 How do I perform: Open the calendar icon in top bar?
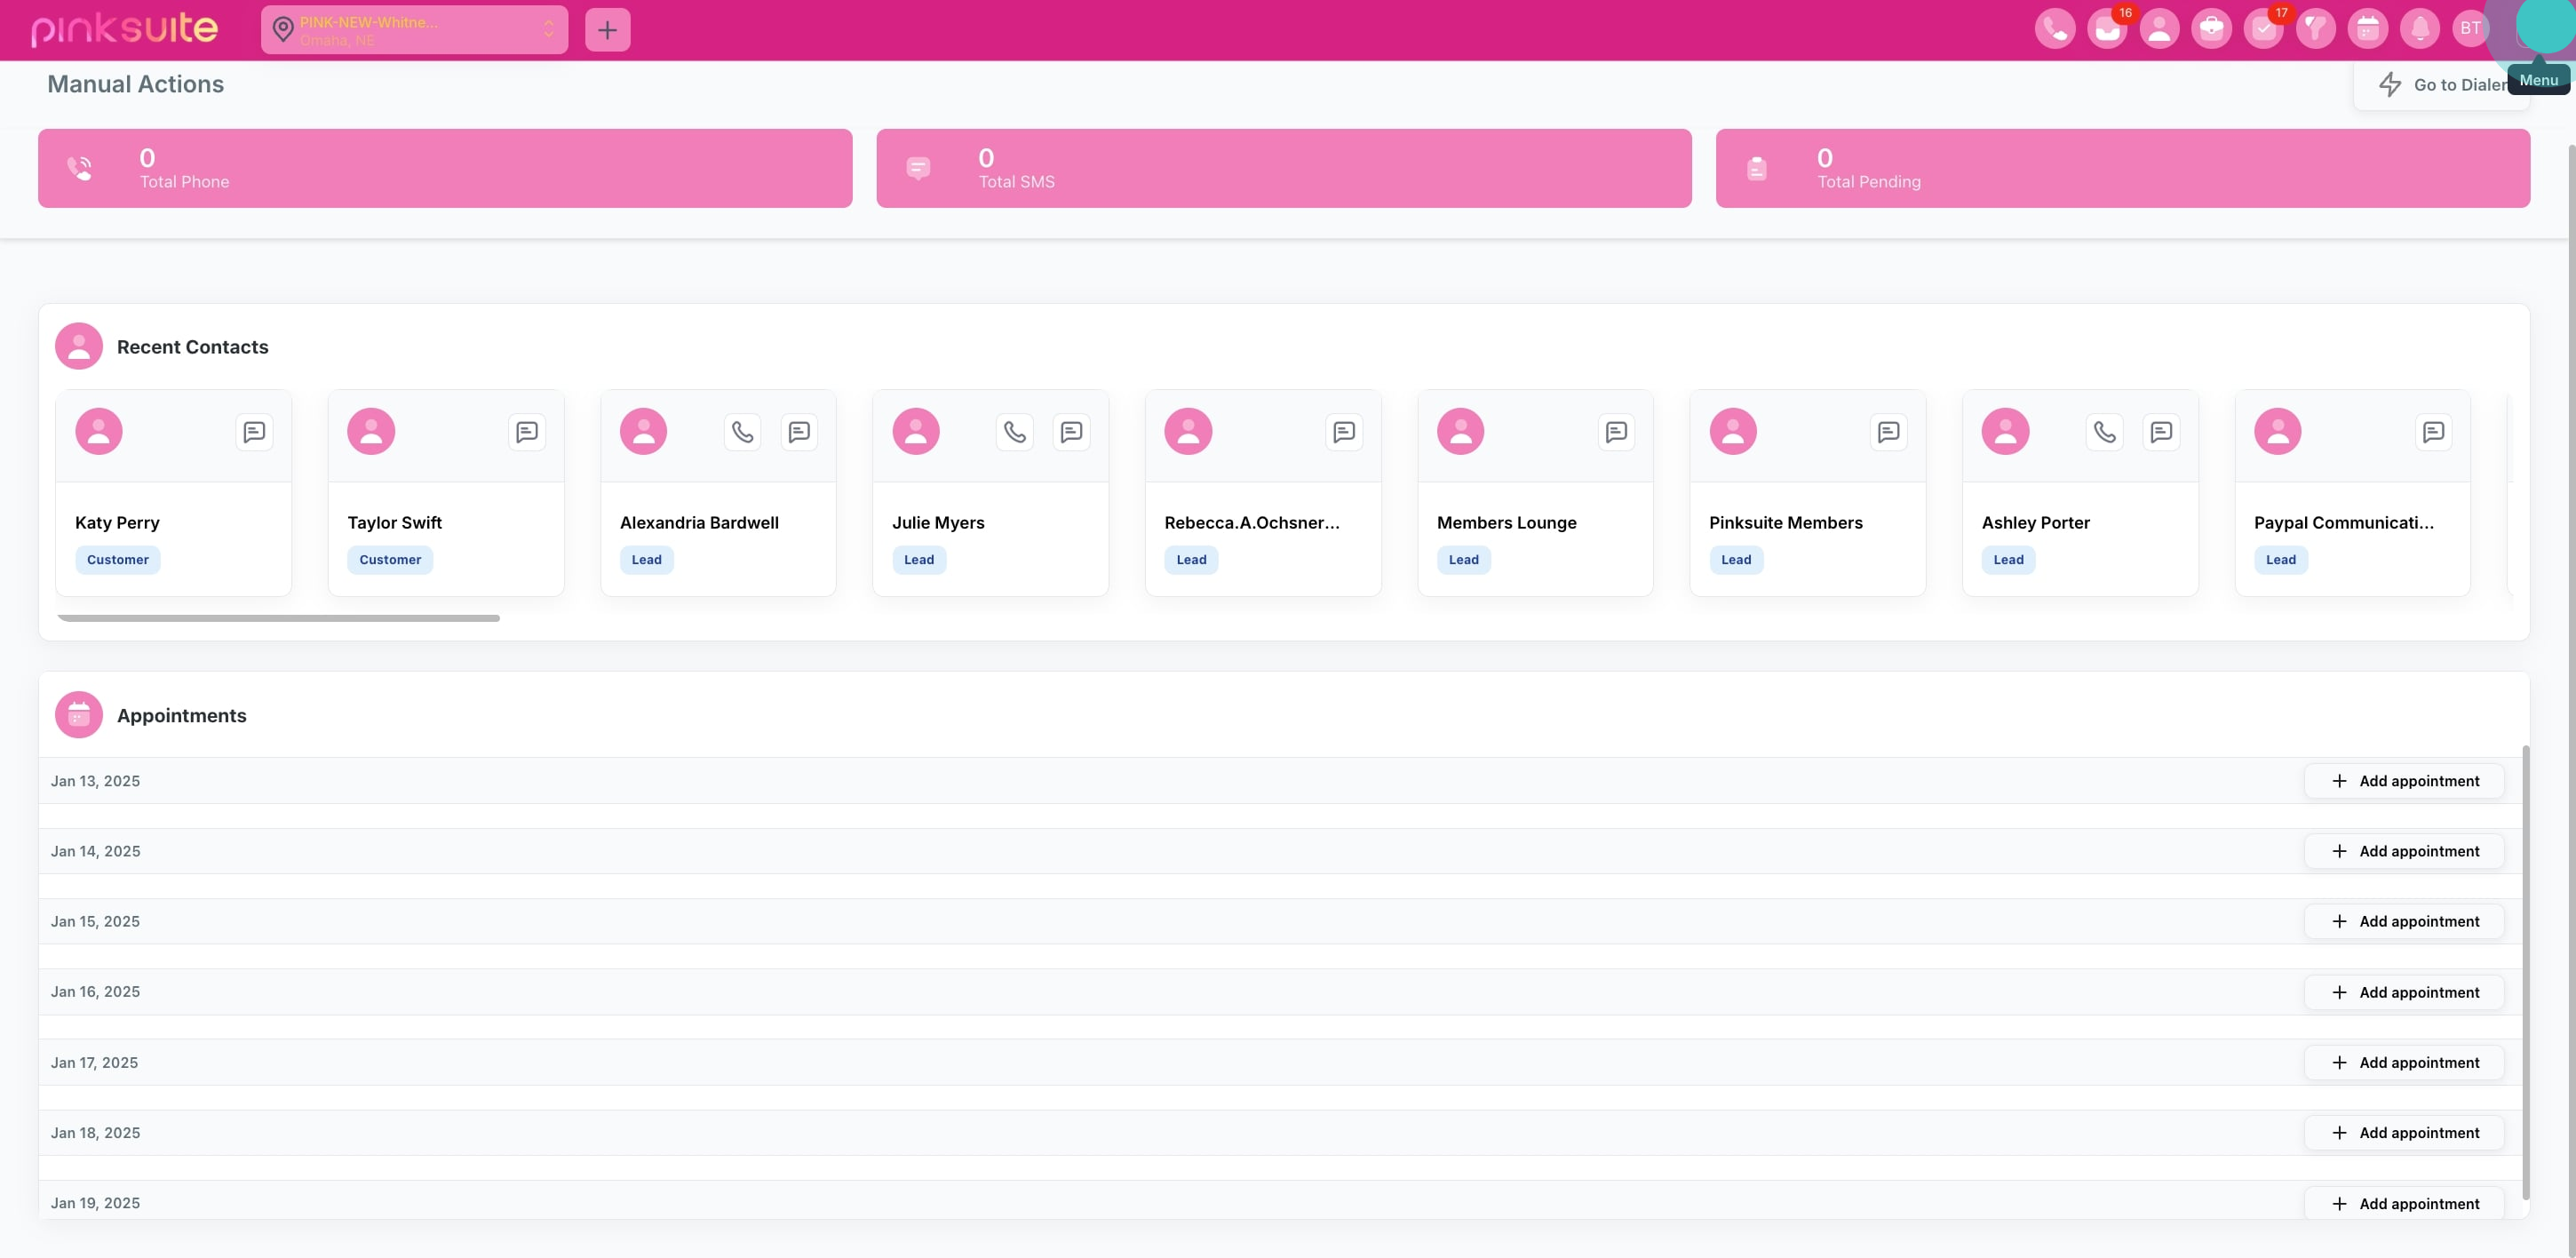2367,29
